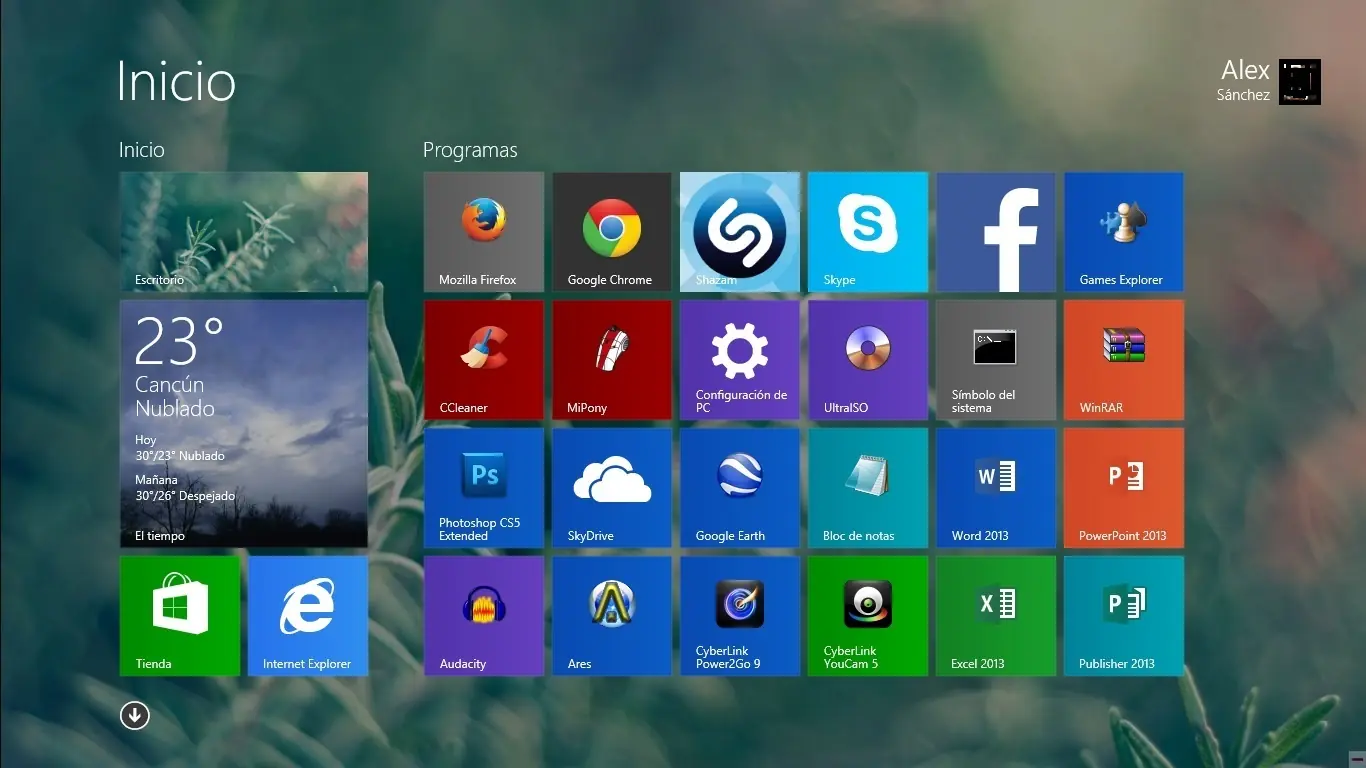Viewport: 1366px width, 768px height.
Task: Open Bloc de notas tile
Action: 868,488
